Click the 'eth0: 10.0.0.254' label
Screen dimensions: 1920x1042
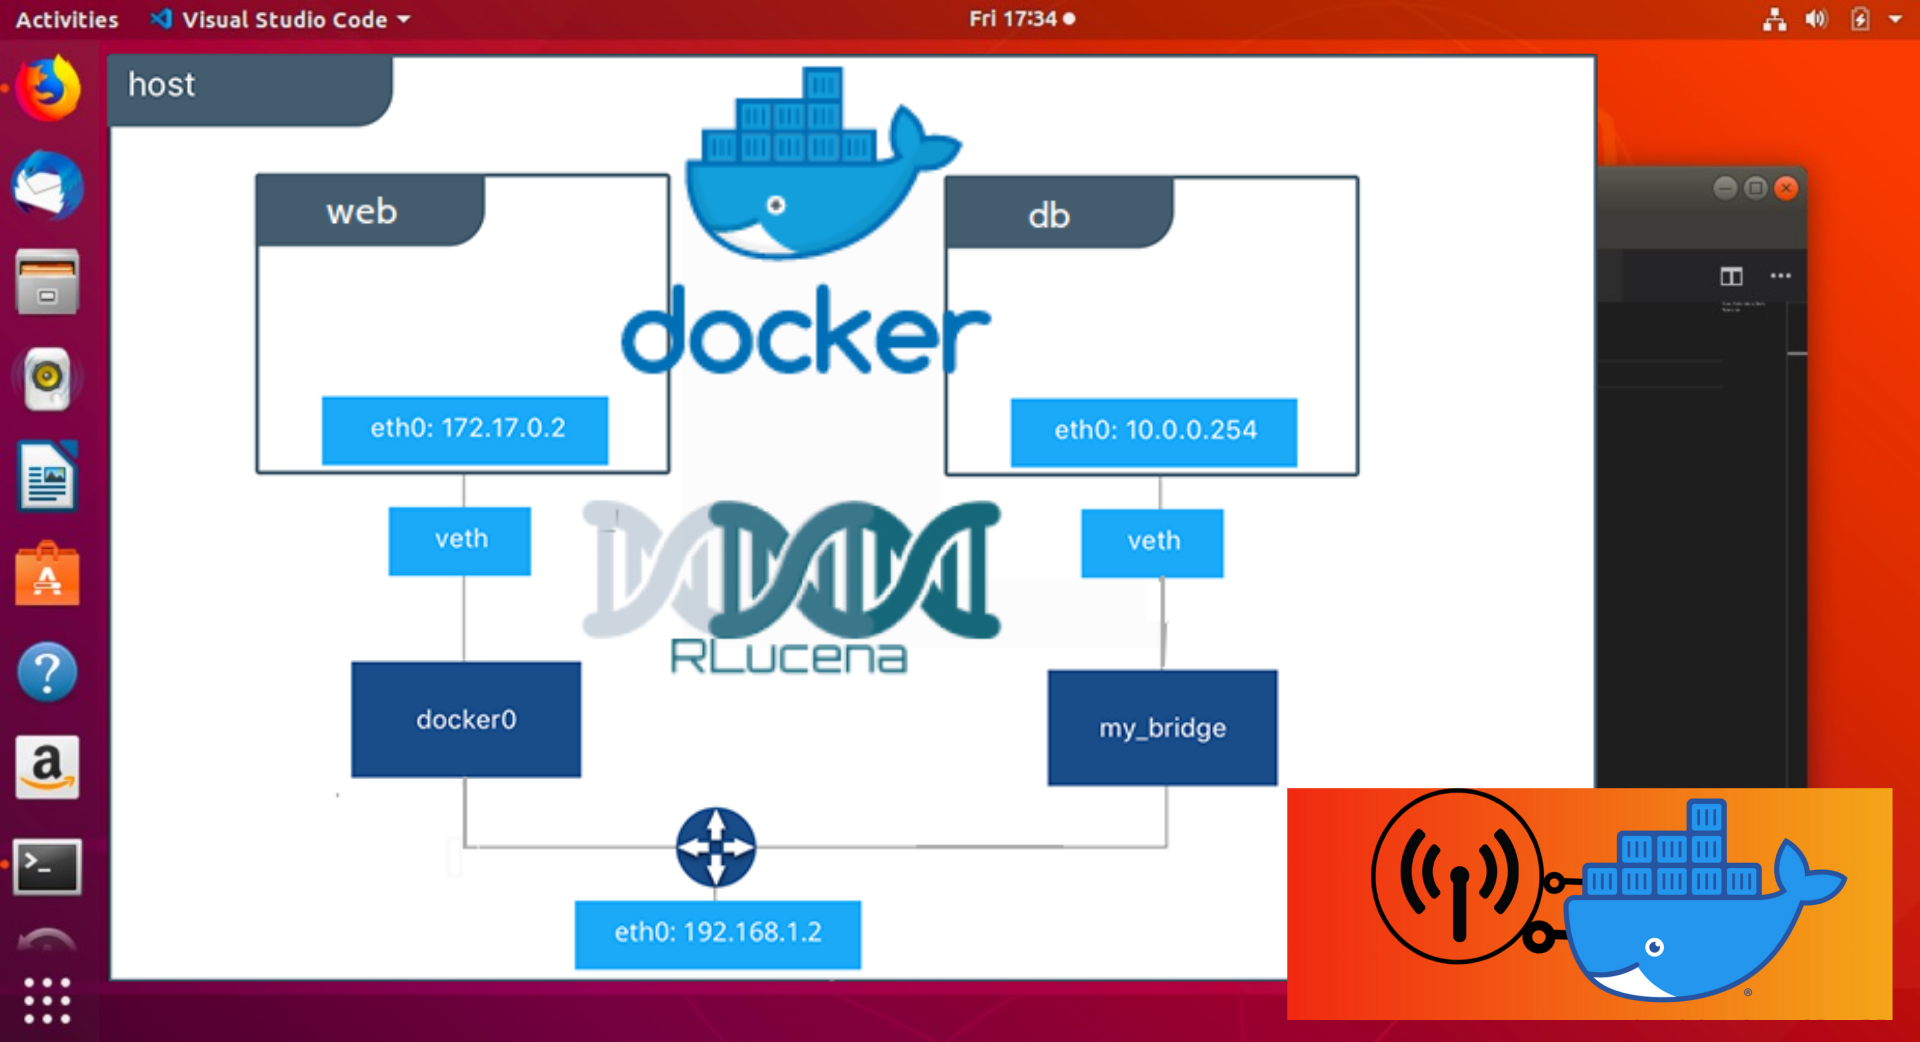click(x=1154, y=432)
